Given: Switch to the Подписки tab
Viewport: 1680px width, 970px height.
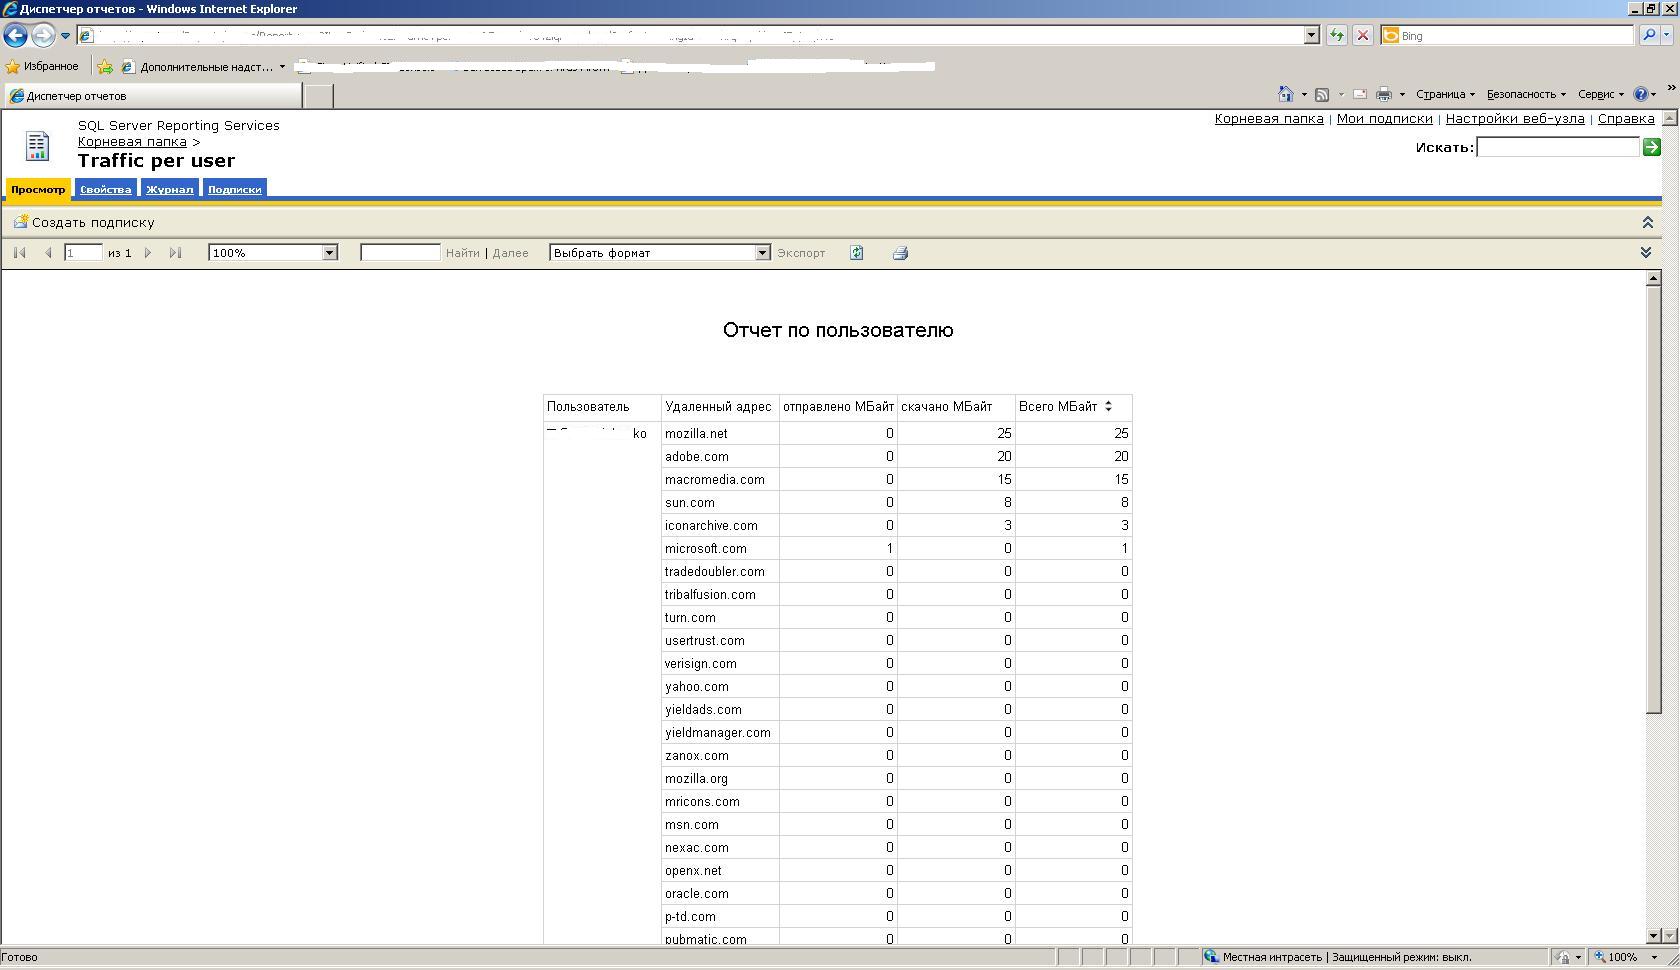Looking at the screenshot, I should click(234, 188).
